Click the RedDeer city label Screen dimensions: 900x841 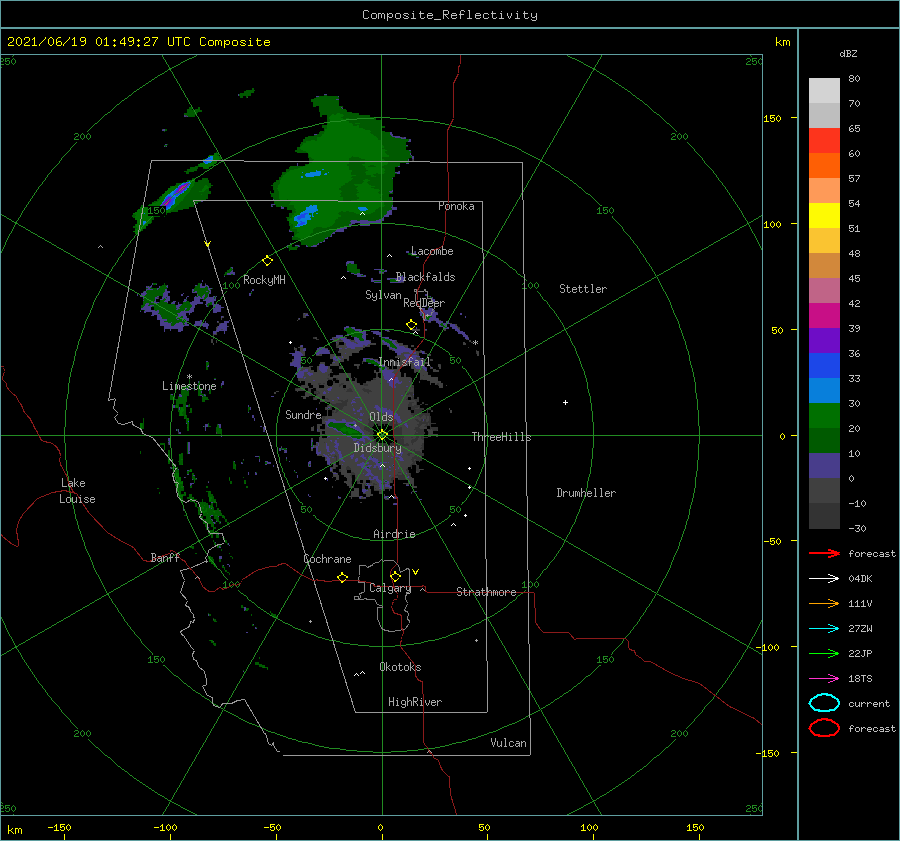click(x=424, y=303)
